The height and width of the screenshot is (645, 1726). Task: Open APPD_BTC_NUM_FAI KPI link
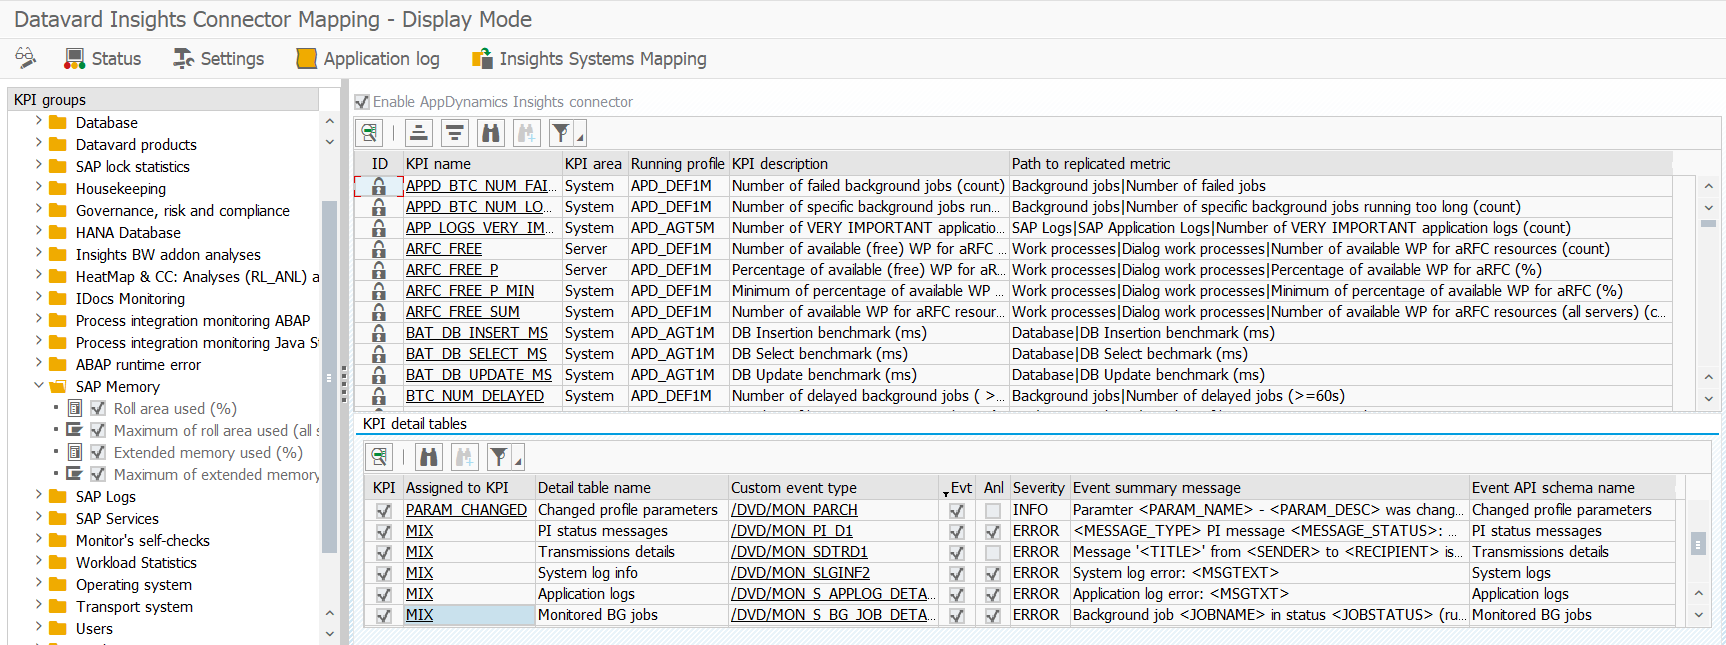pos(481,186)
